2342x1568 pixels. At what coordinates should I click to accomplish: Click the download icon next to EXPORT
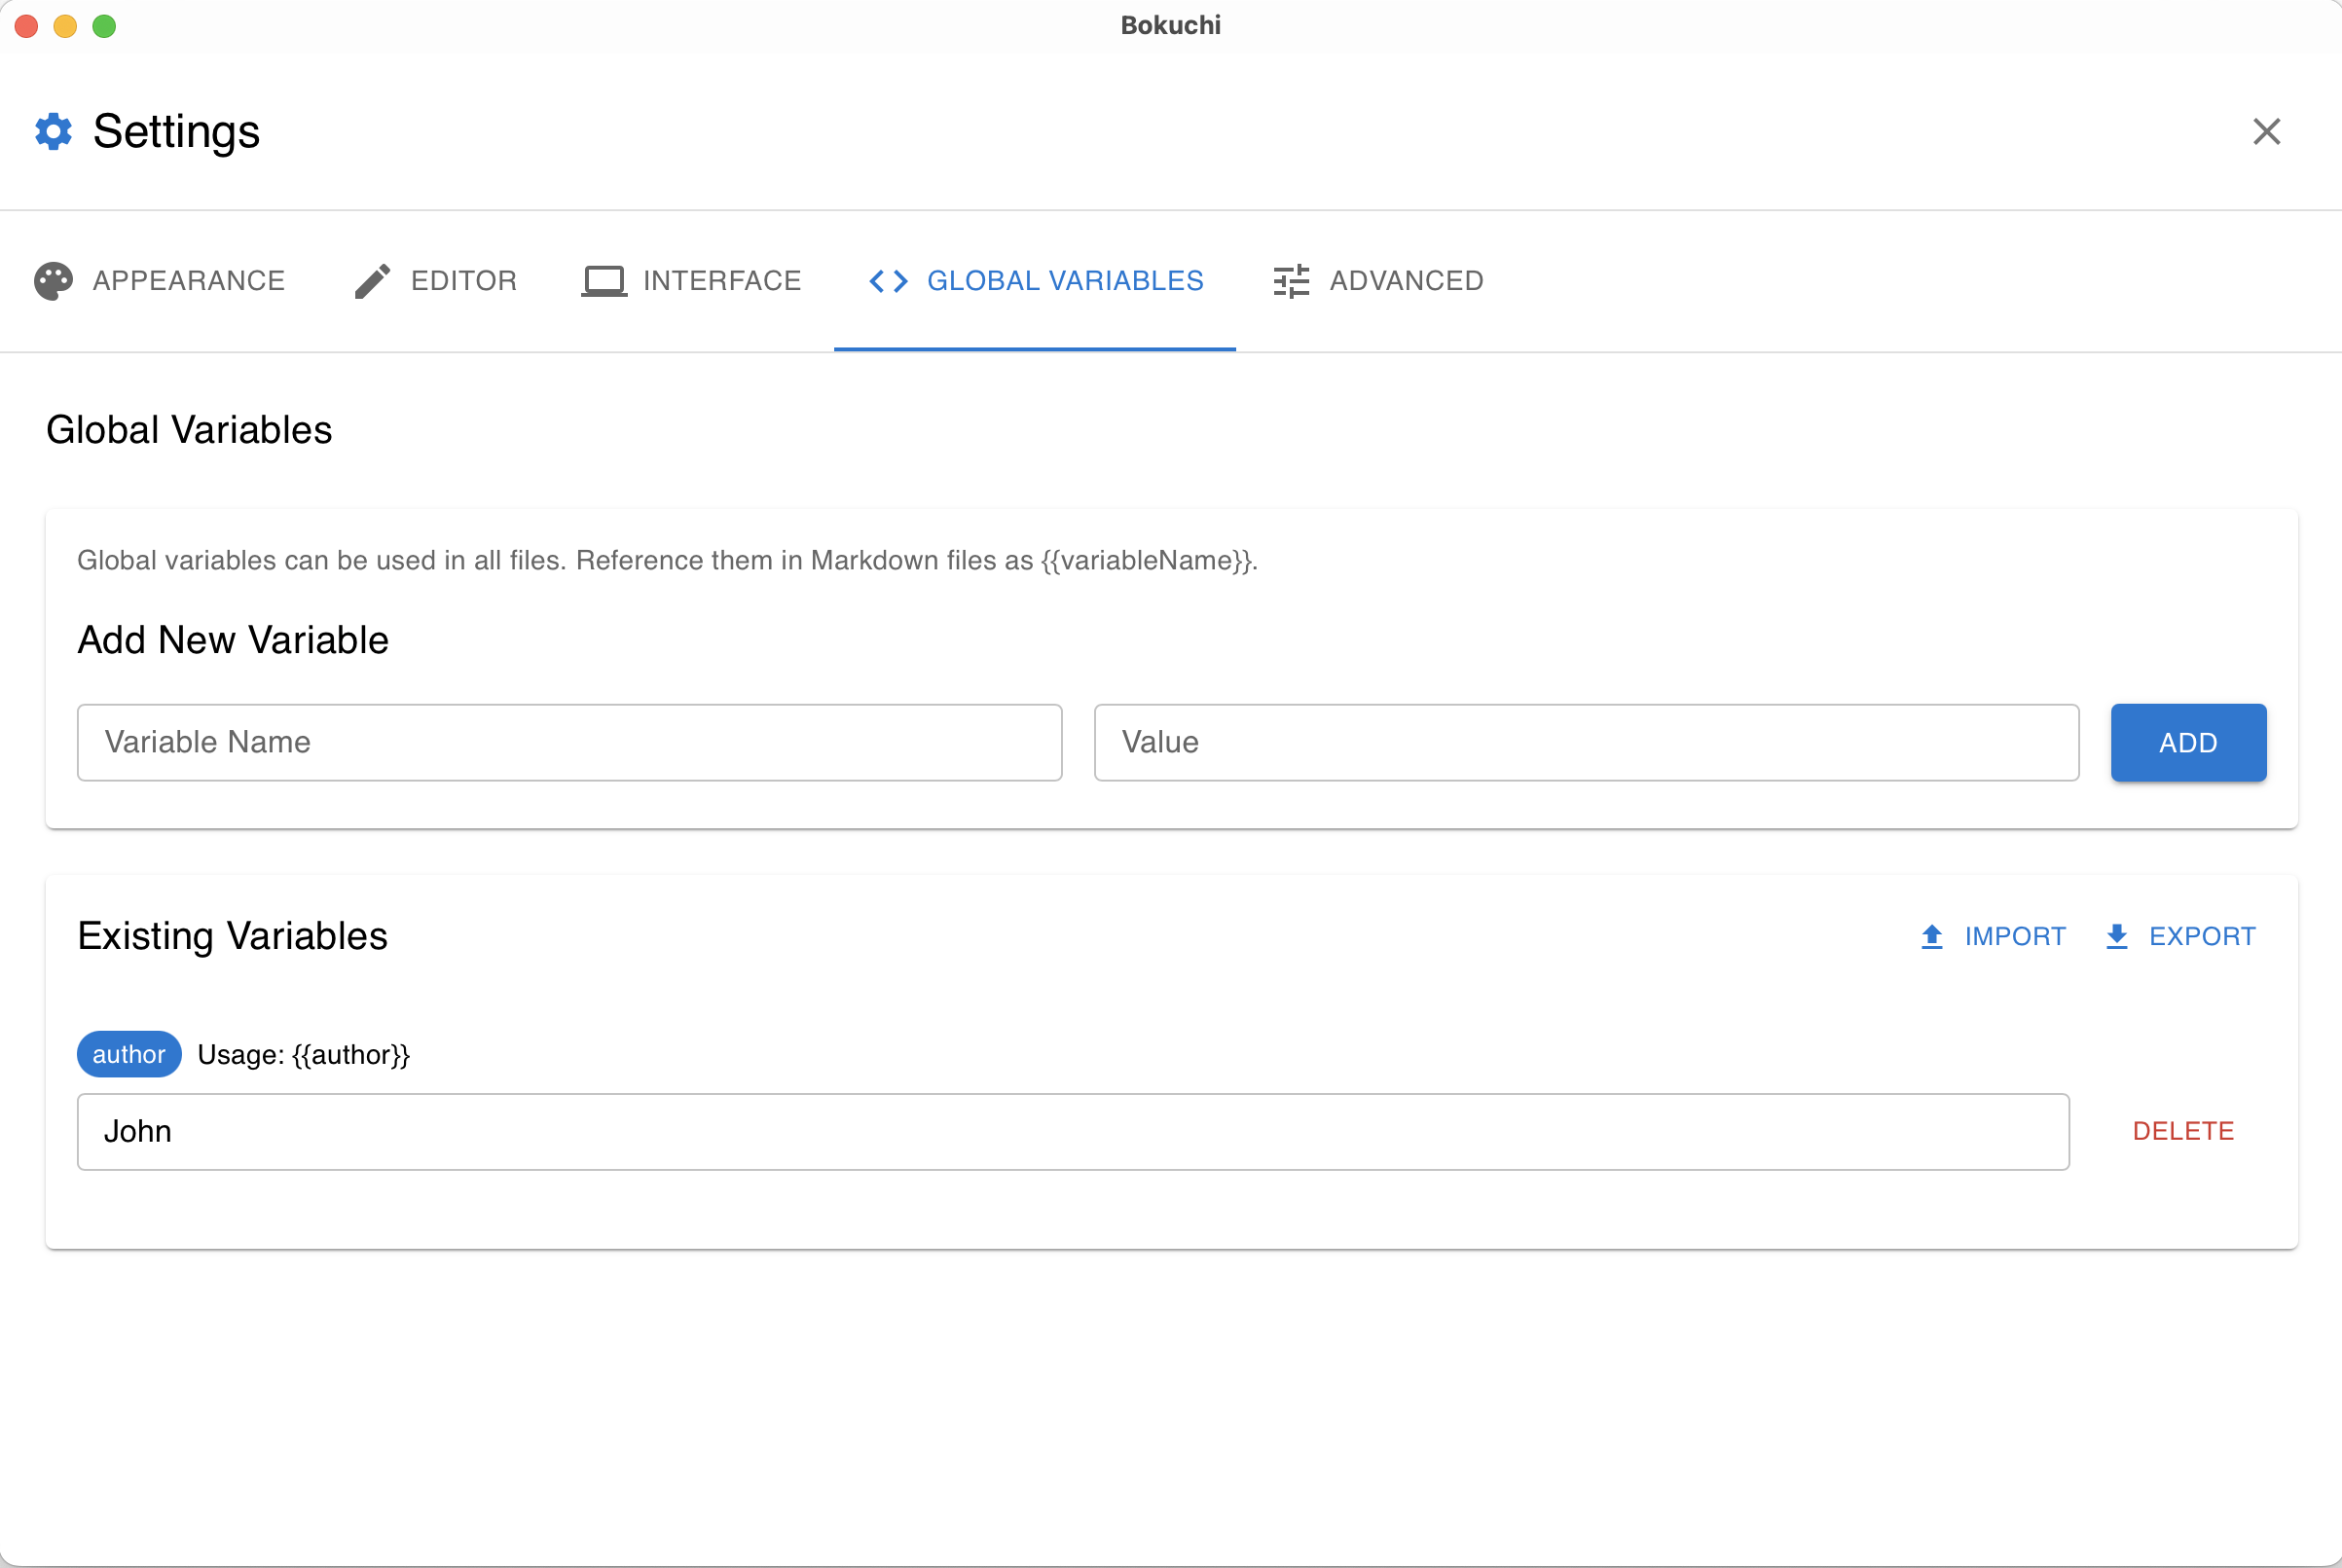coord(2117,936)
